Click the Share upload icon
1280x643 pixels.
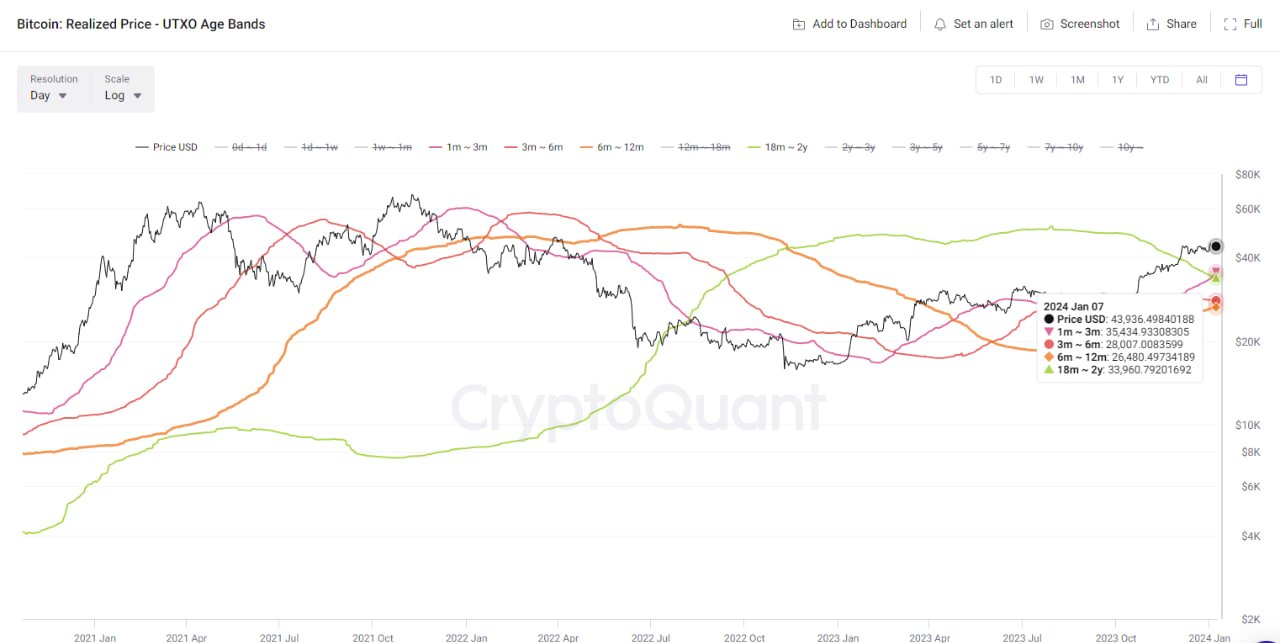click(1155, 23)
